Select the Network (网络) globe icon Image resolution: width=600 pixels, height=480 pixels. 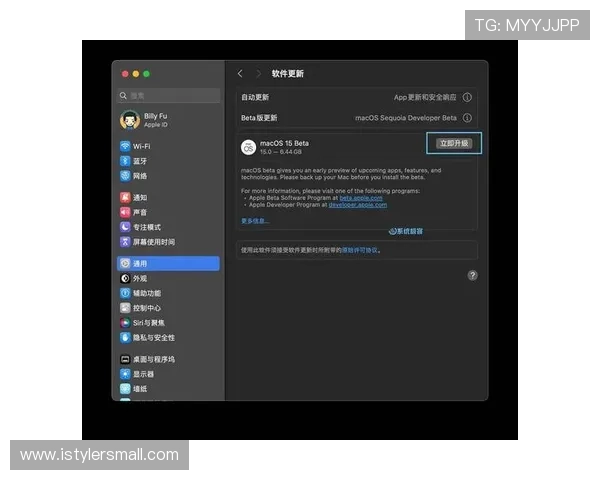pyautogui.click(x=125, y=176)
